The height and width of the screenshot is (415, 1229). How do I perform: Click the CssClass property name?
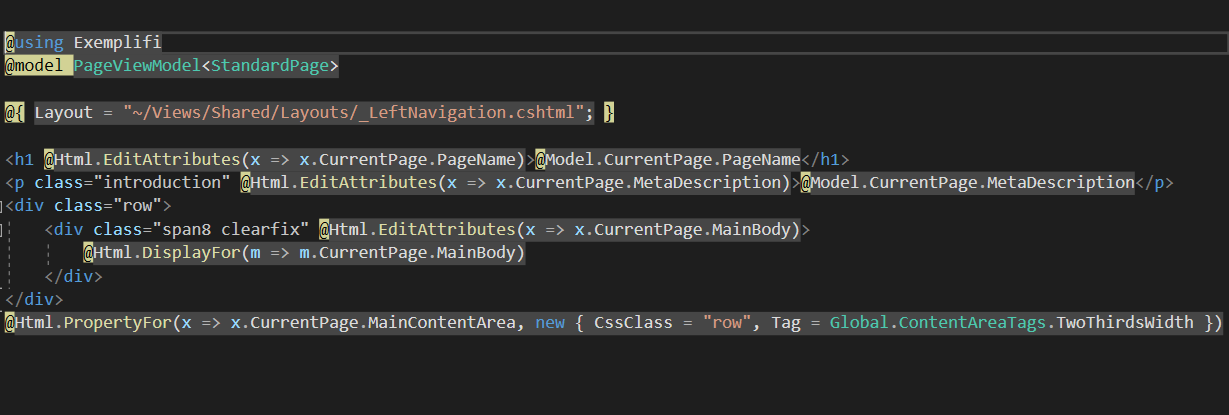point(628,322)
